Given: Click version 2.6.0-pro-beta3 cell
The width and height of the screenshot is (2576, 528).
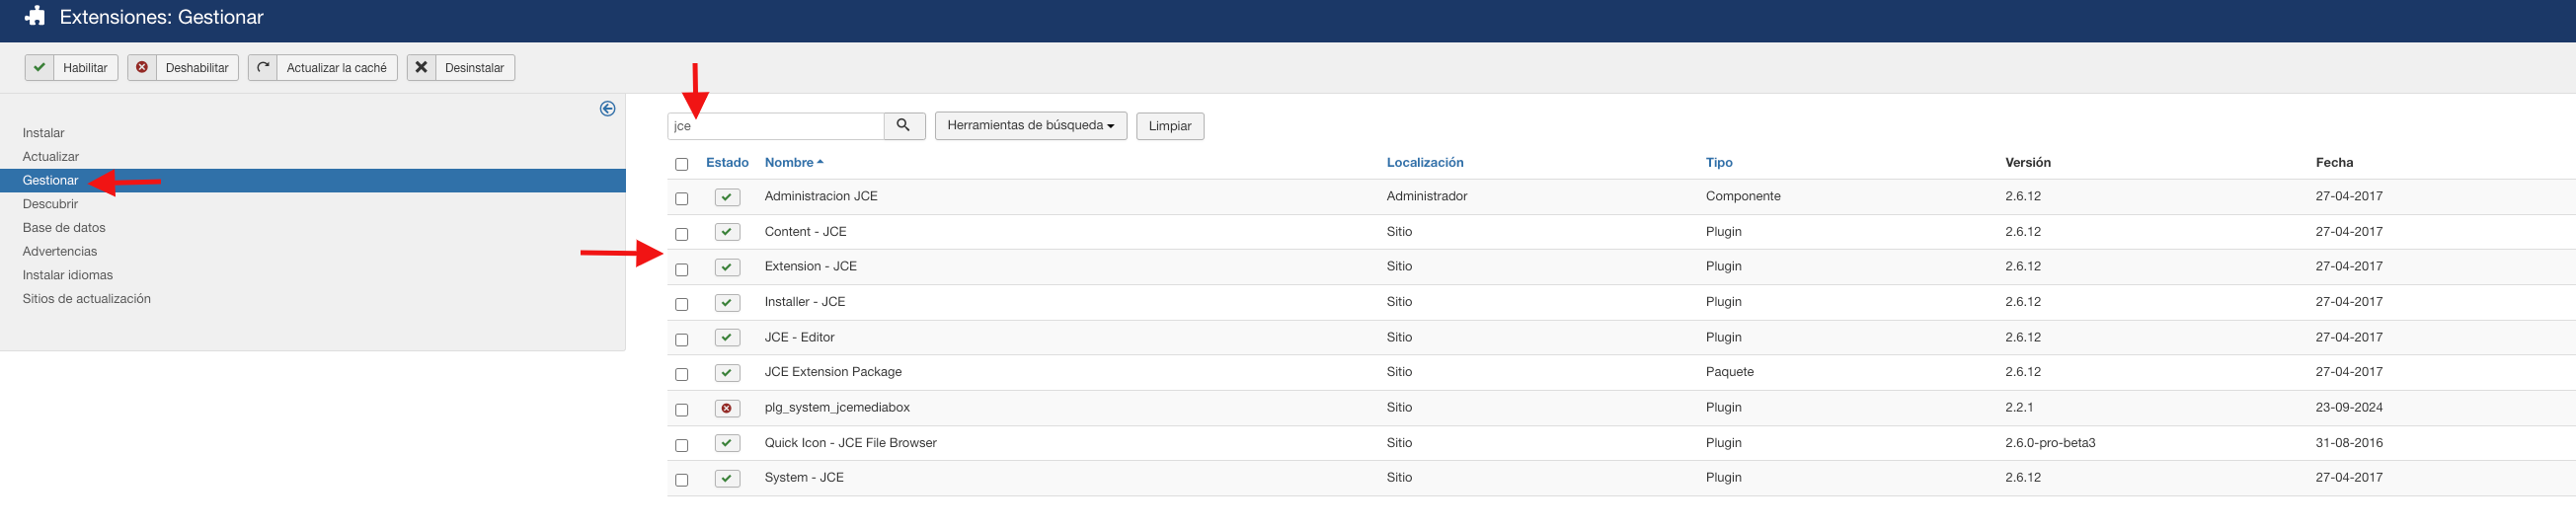Looking at the screenshot, I should [x=2050, y=442].
